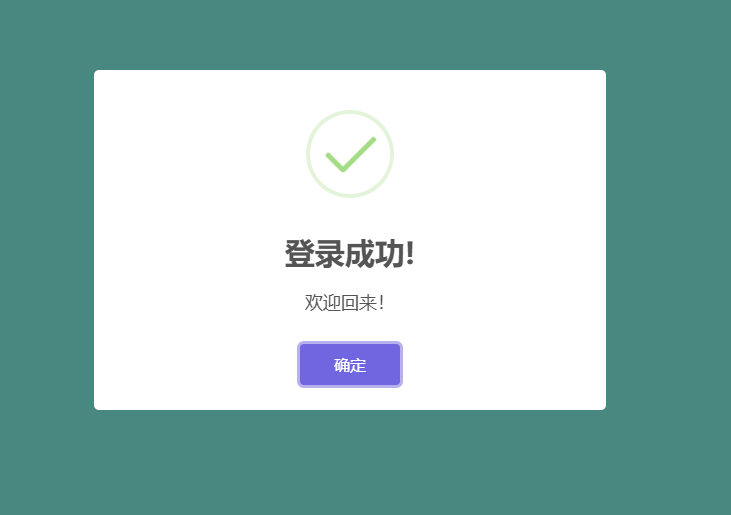Click the 定 character on purple button
The image size is (731, 515).
pos(358,365)
